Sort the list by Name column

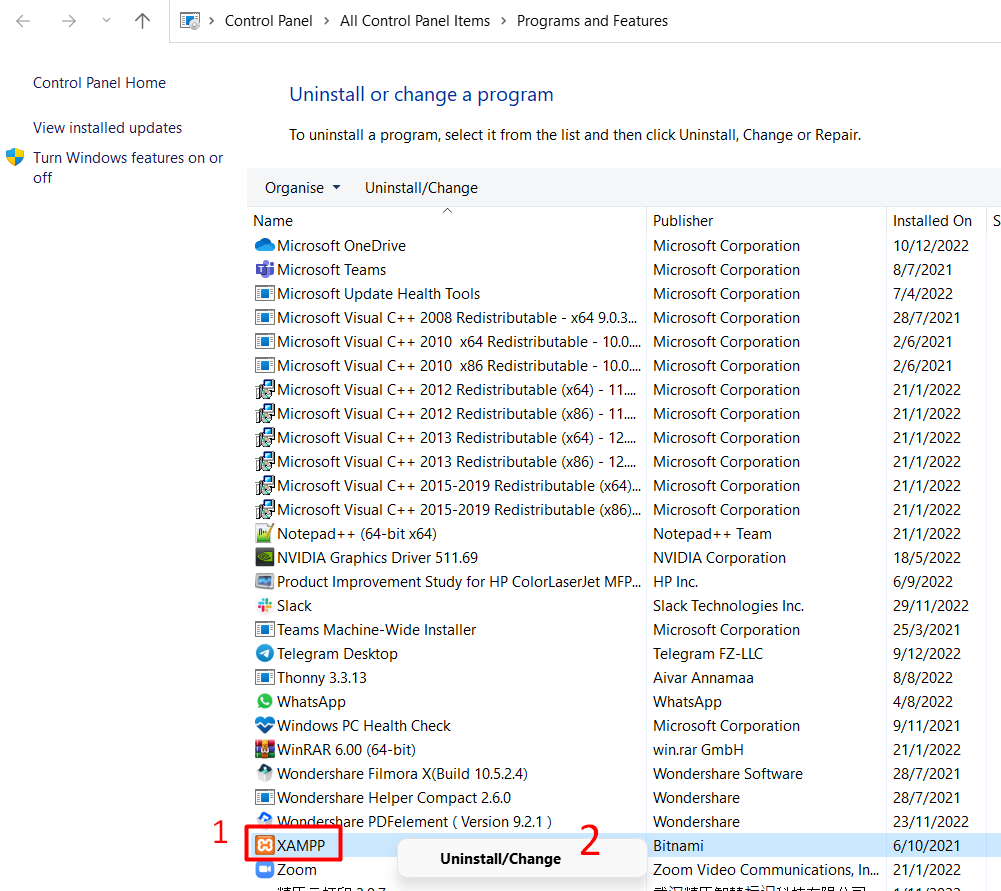(x=273, y=221)
